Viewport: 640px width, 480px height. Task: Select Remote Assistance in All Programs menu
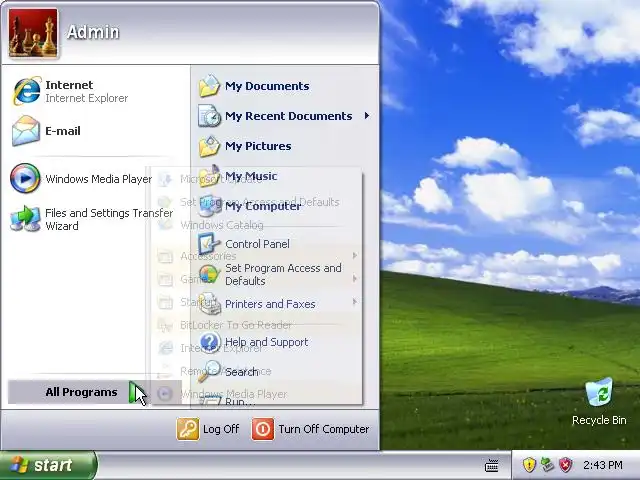point(257,371)
